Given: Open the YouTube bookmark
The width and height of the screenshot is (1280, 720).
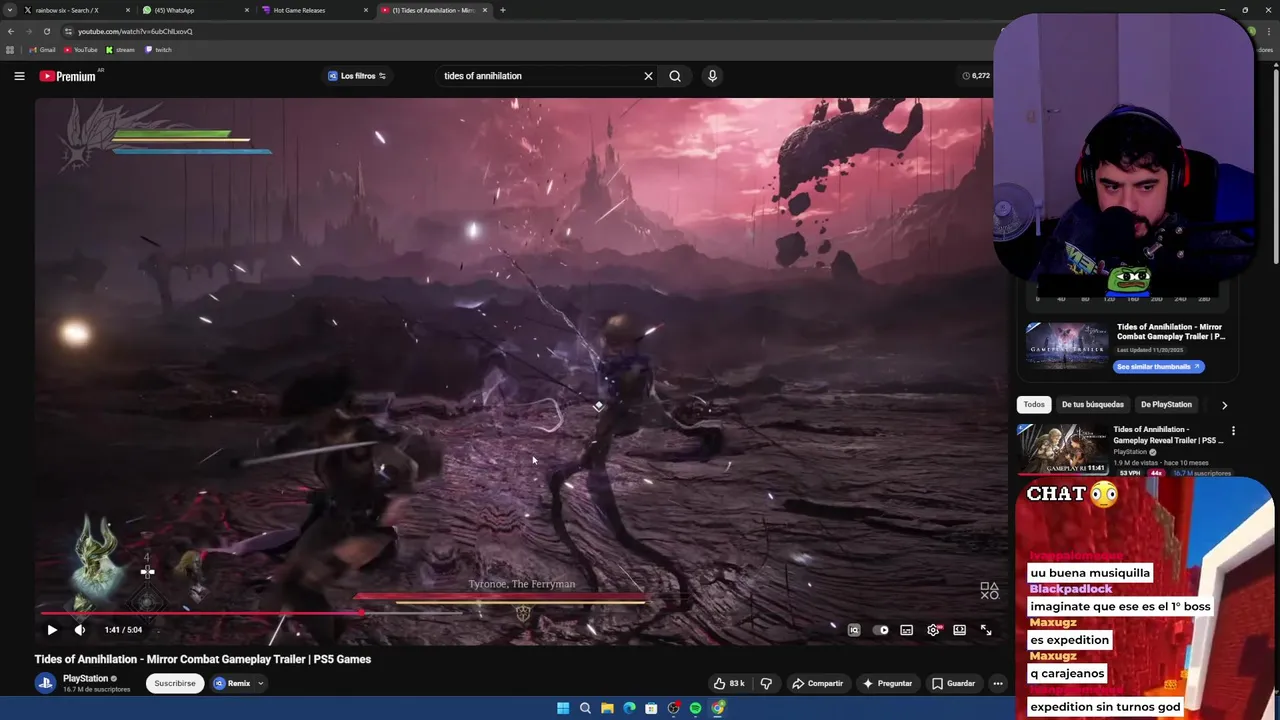Looking at the screenshot, I should click(x=81, y=50).
